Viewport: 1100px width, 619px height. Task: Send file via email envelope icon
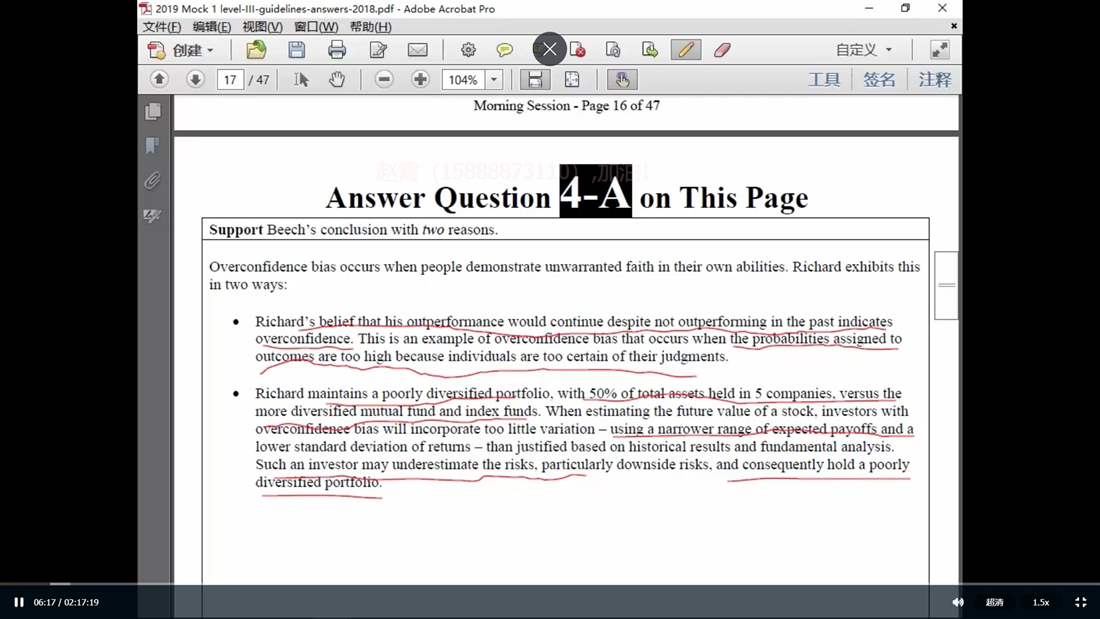[417, 50]
